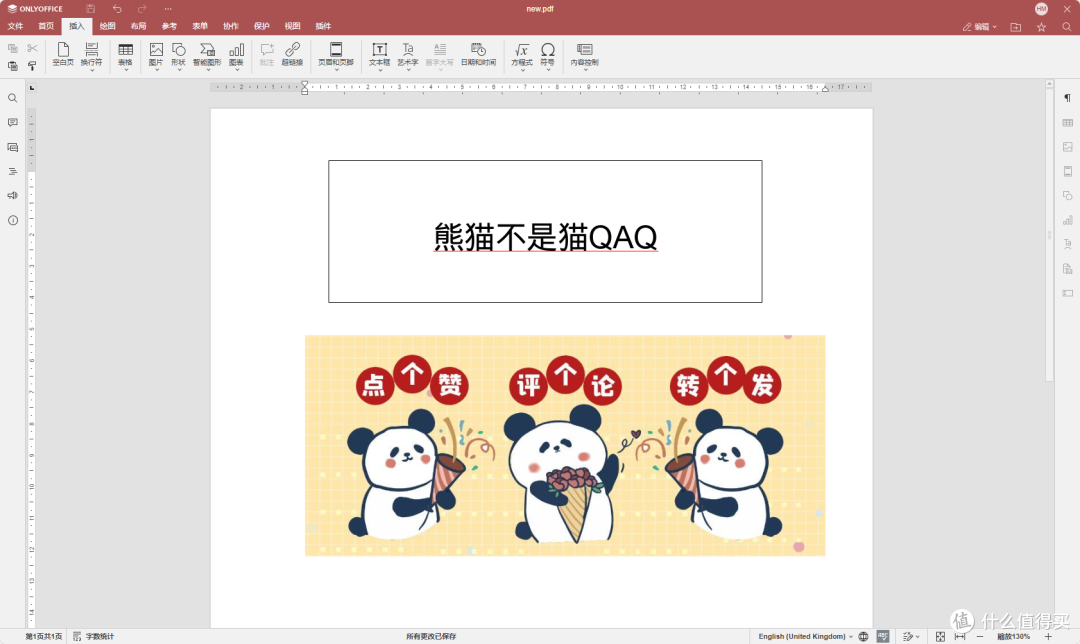Switch to the 首页 (Home) tab
This screenshot has height=644, width=1080.
pyautogui.click(x=46, y=26)
